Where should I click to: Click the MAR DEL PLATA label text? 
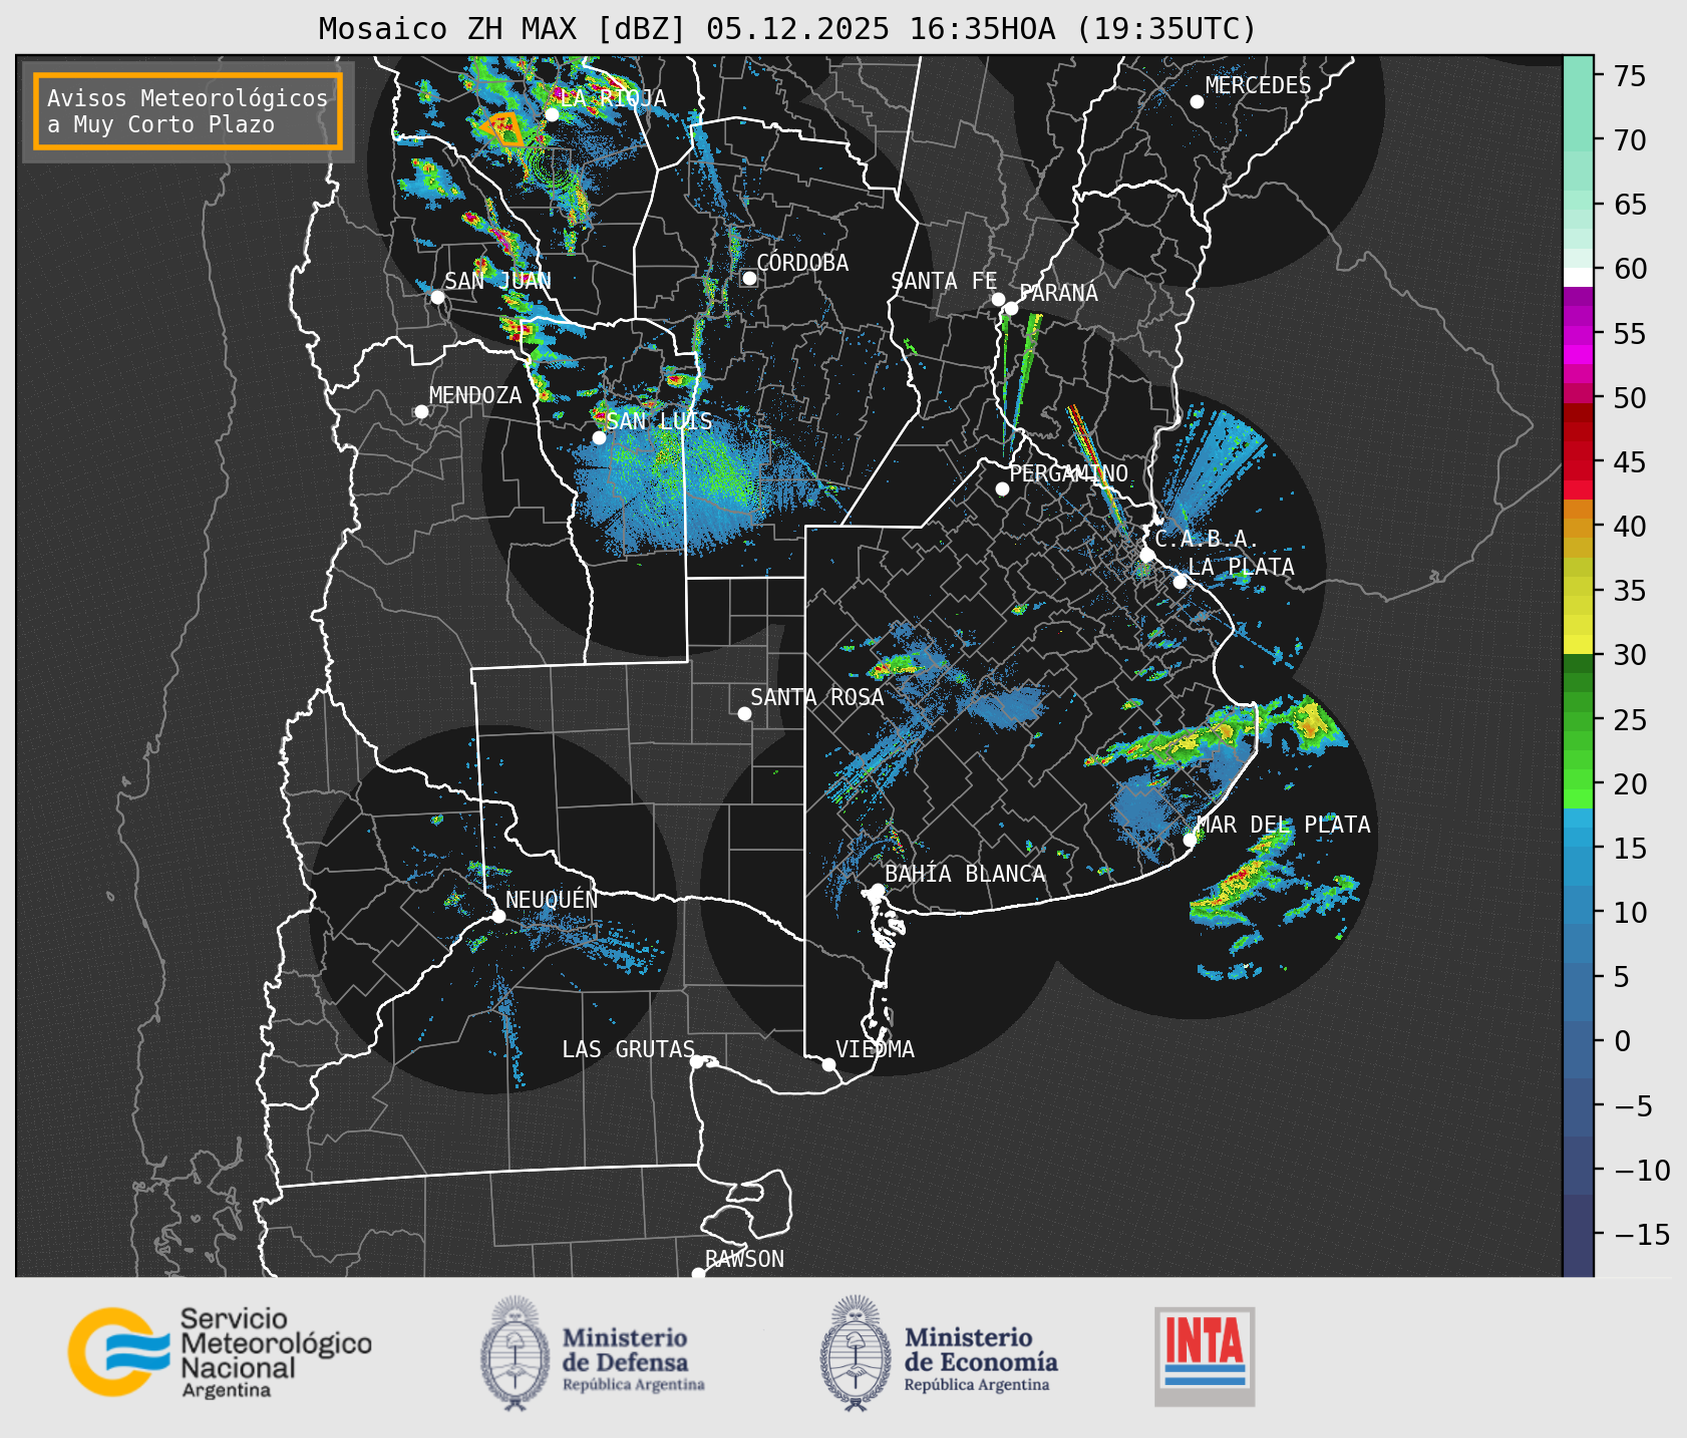pos(1283,825)
